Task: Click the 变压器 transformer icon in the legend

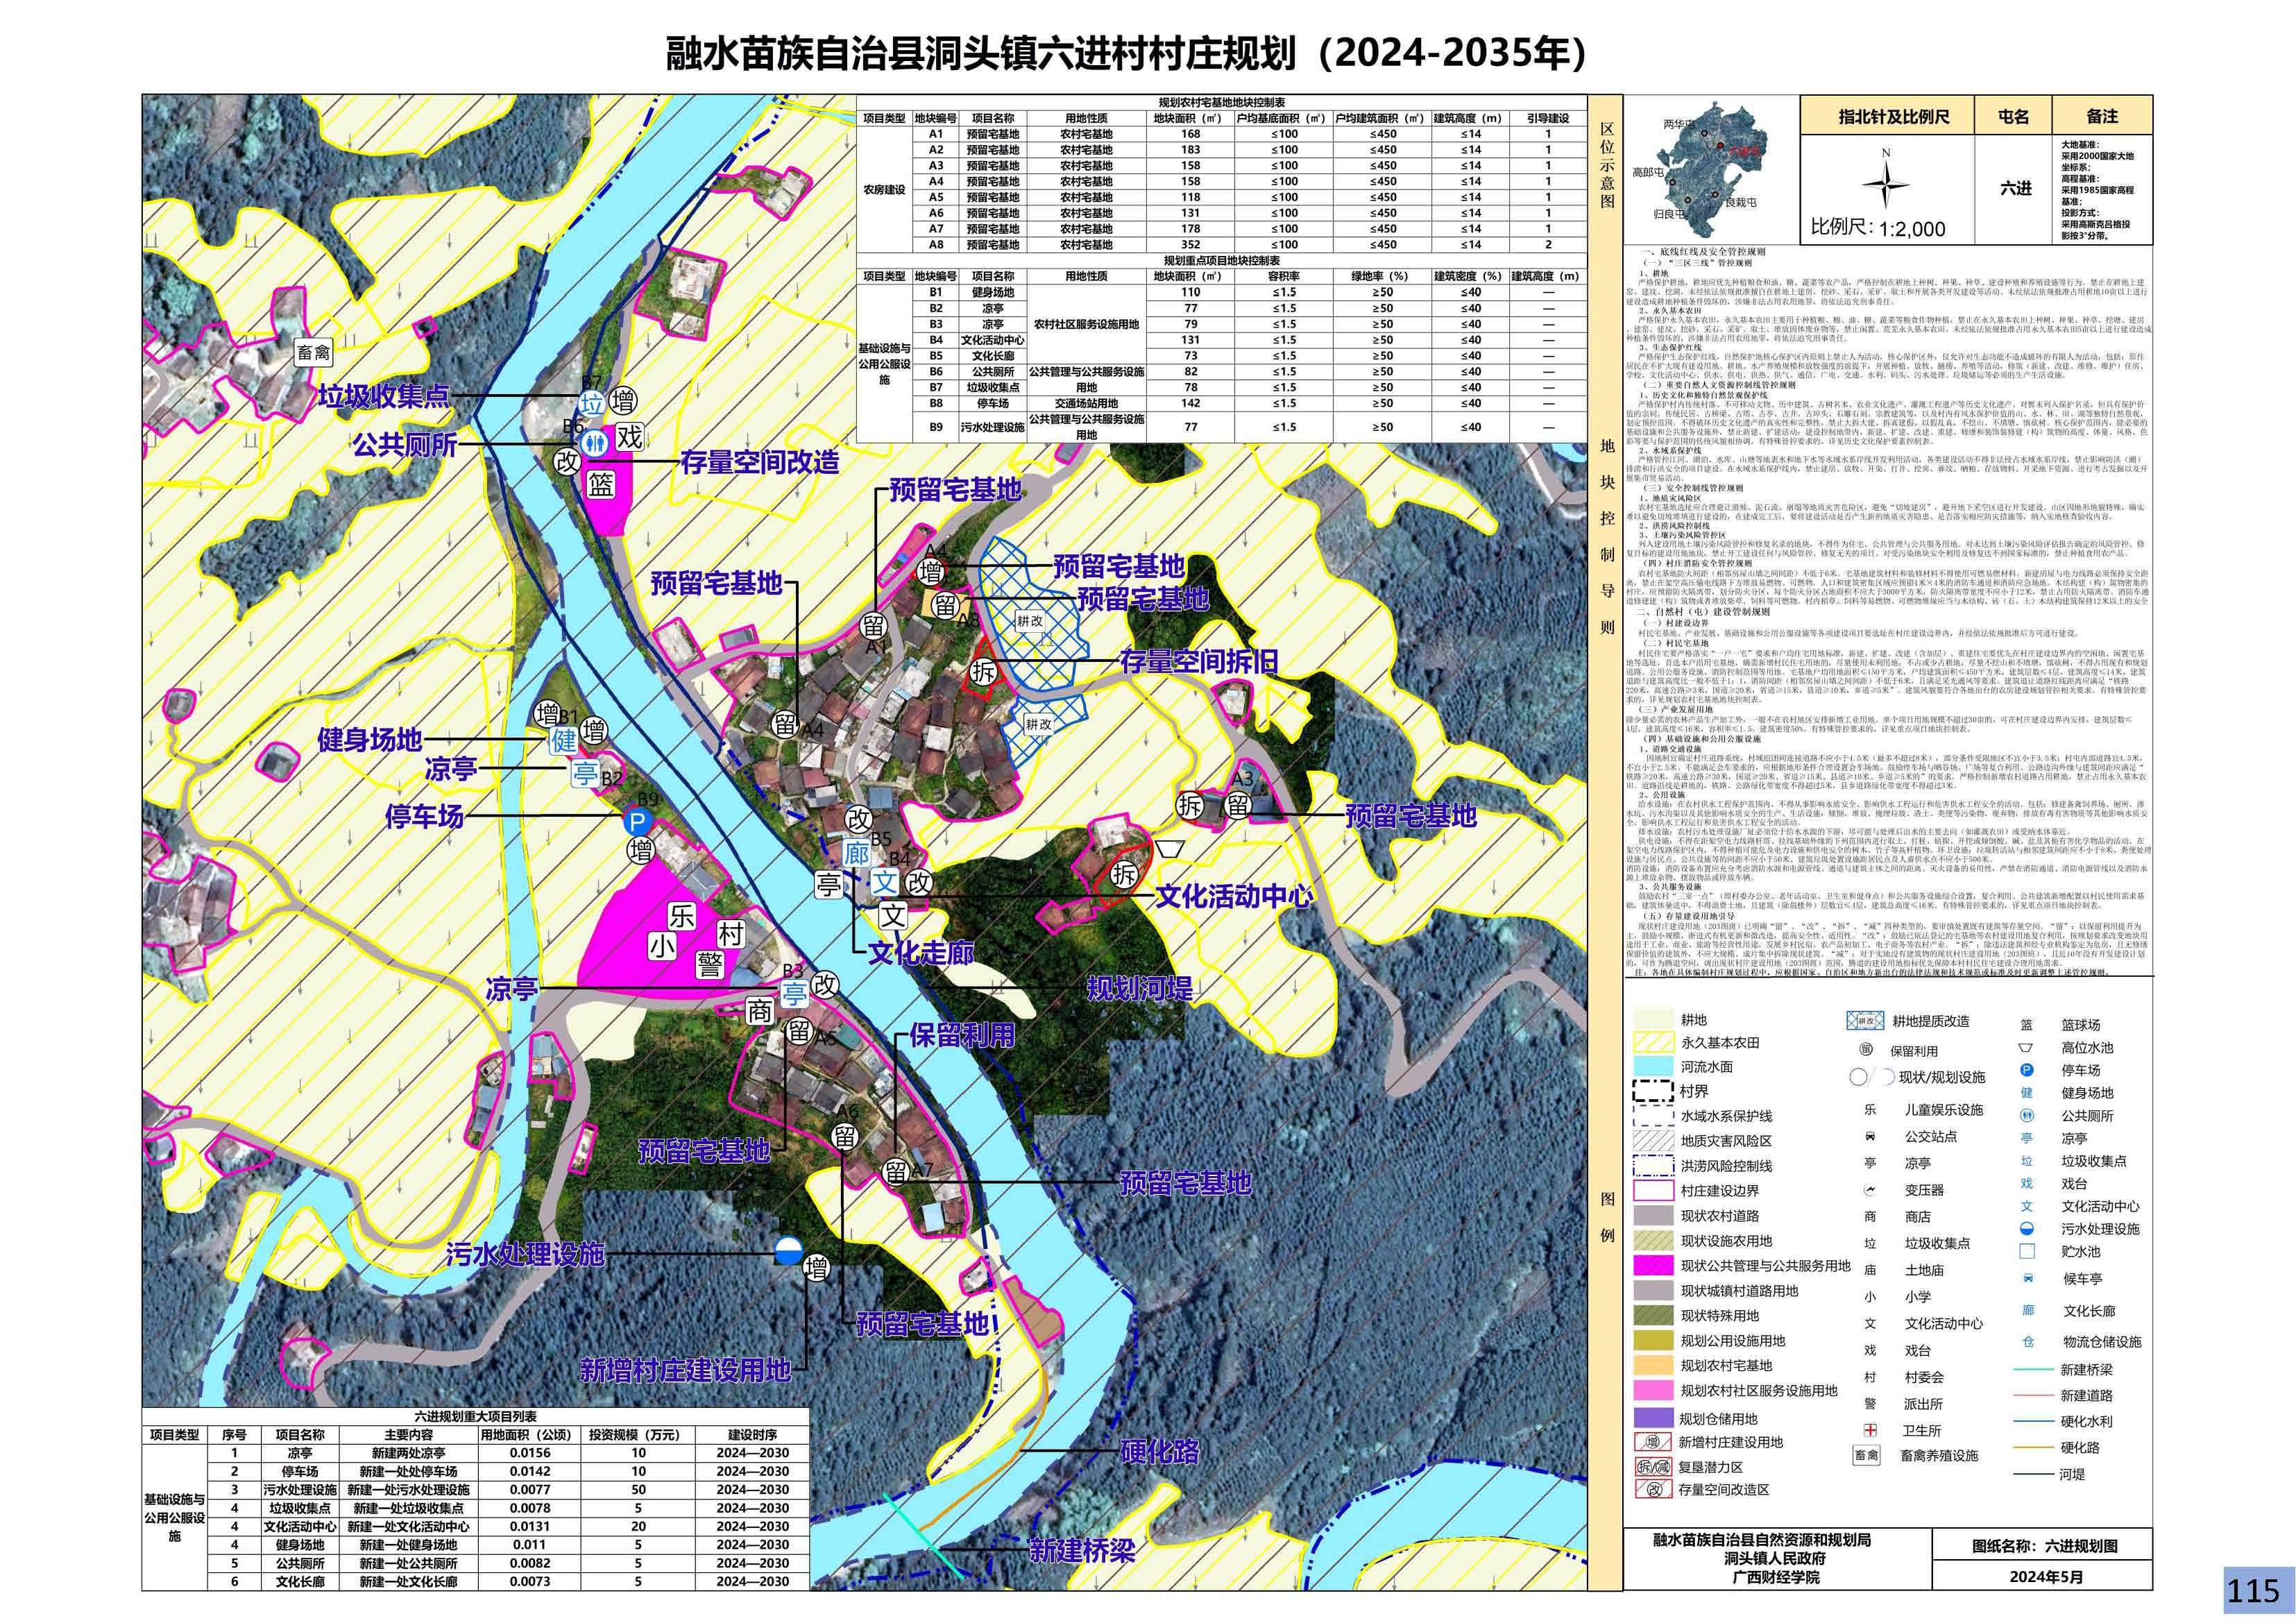Action: (x=1870, y=1190)
